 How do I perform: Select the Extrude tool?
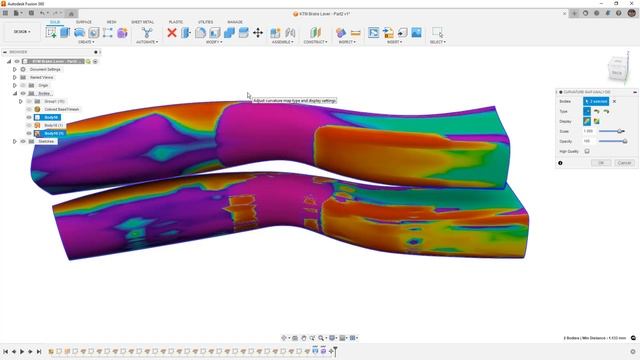65,33
